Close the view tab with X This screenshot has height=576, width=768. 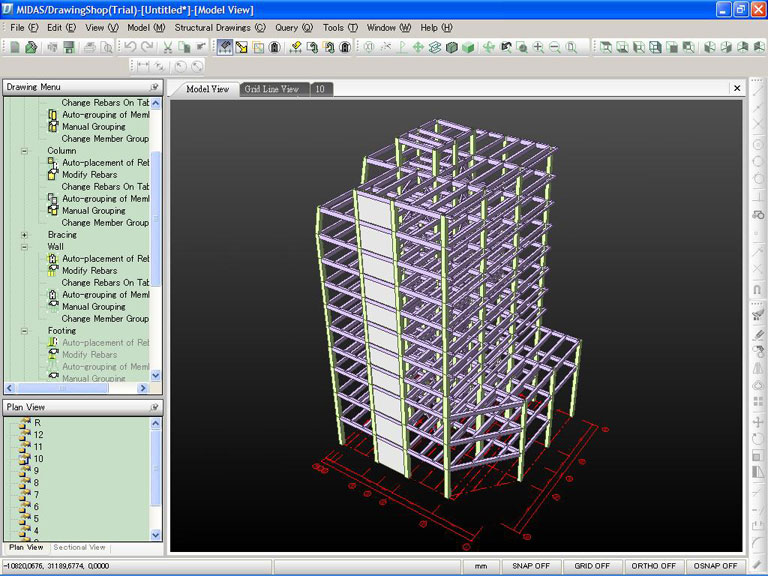tap(737, 88)
